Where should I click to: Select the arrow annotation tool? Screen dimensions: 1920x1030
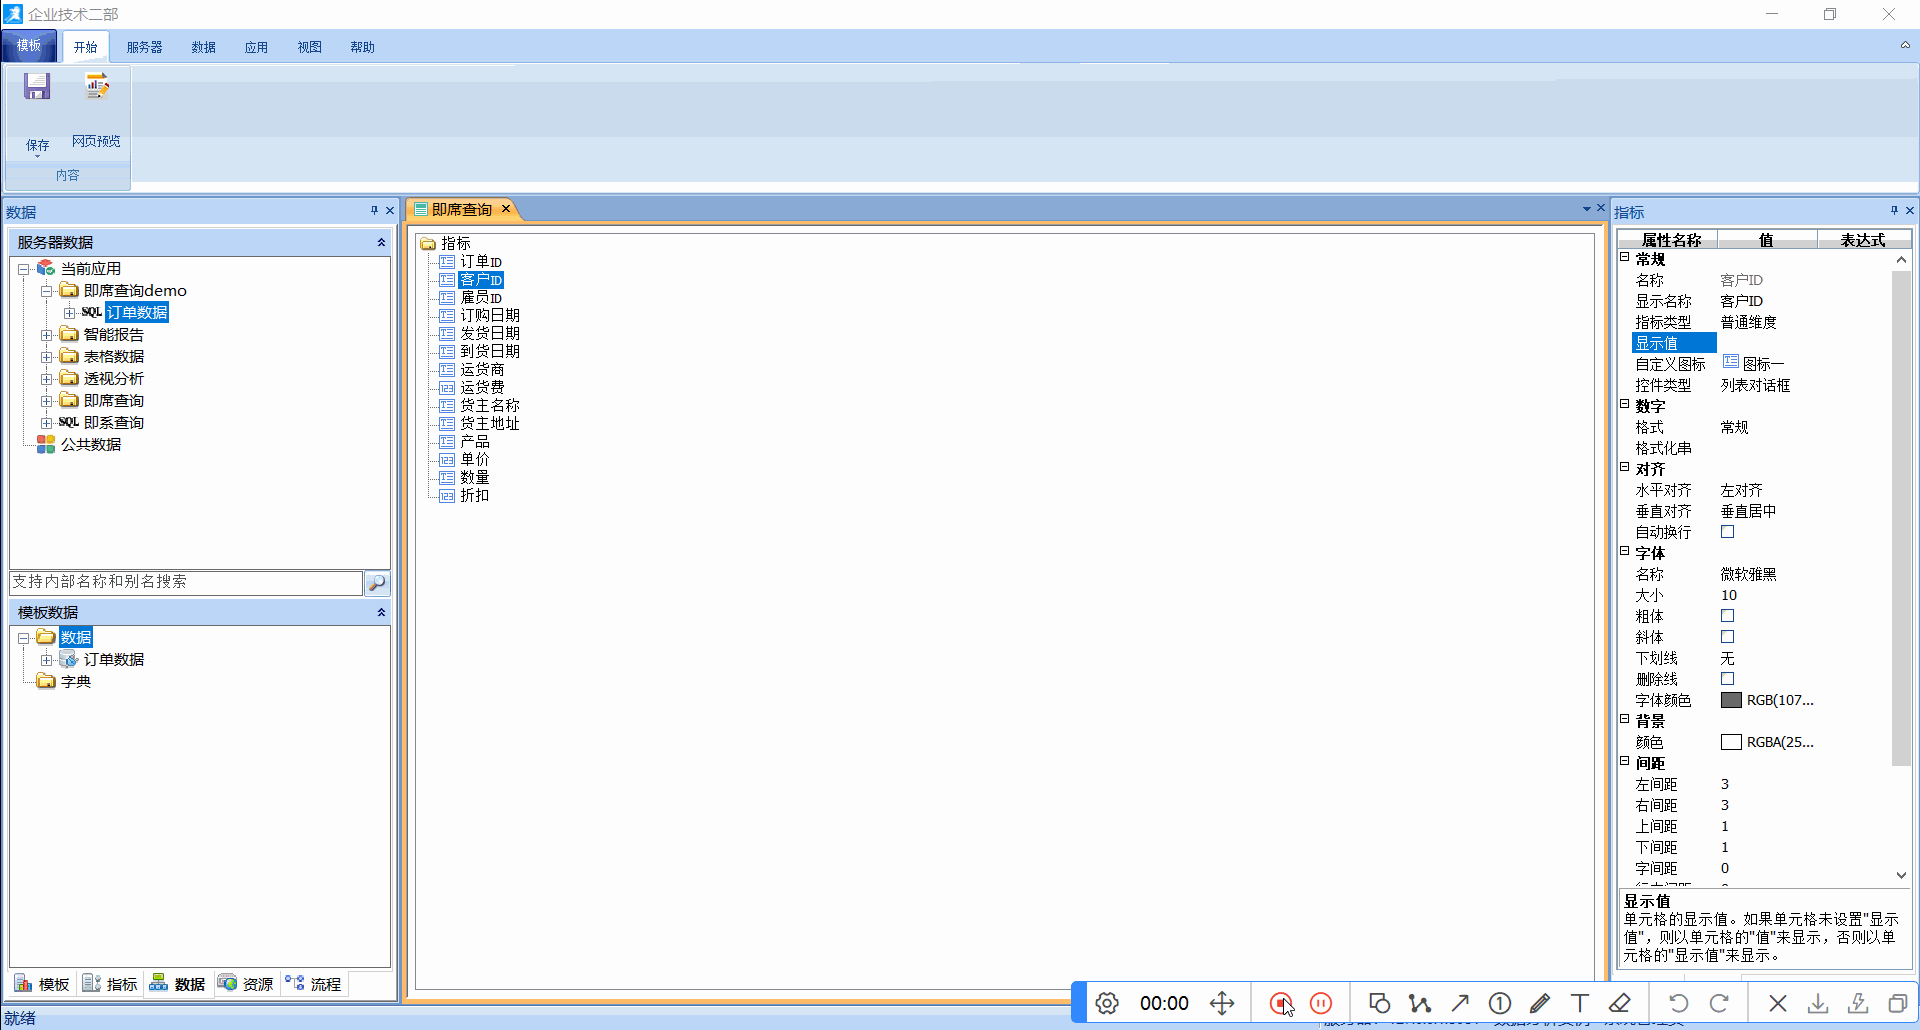1460,1003
